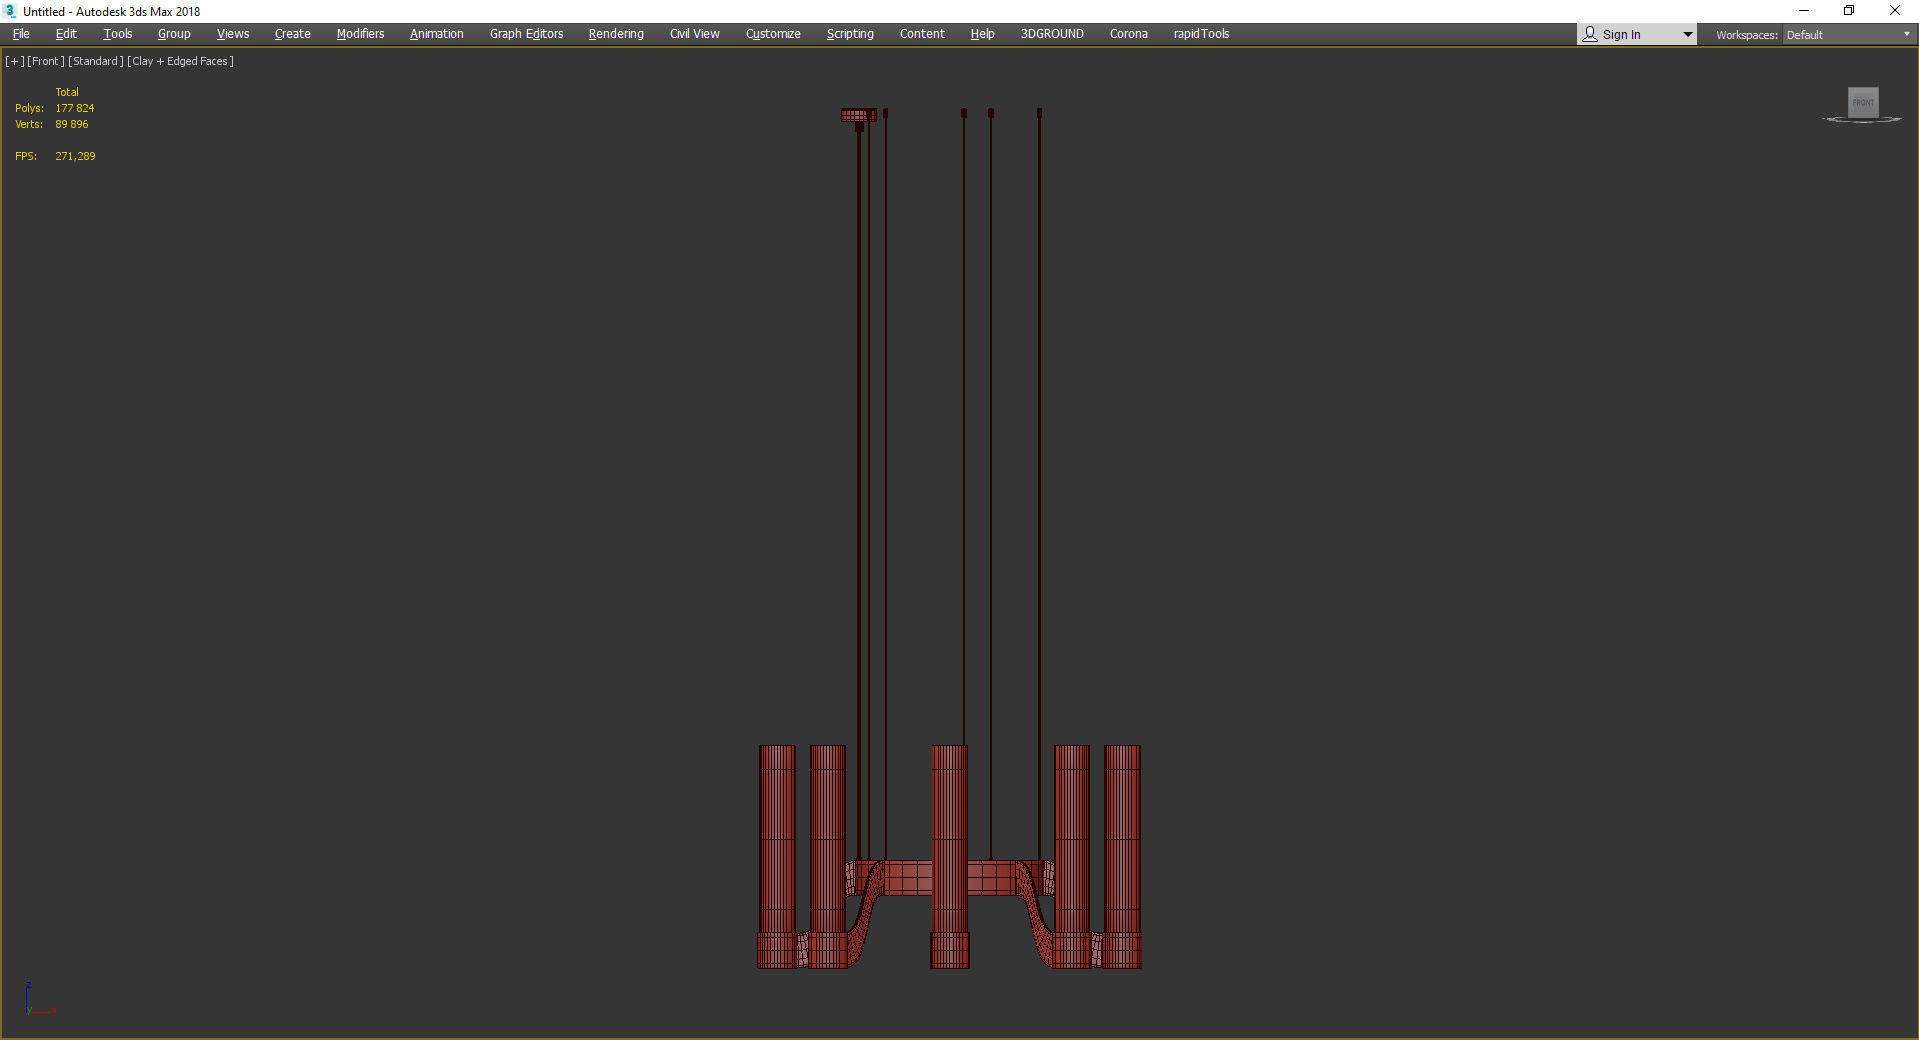Open the rapidTools menu
Image resolution: width=1919 pixels, height=1040 pixels.
[x=1201, y=34]
